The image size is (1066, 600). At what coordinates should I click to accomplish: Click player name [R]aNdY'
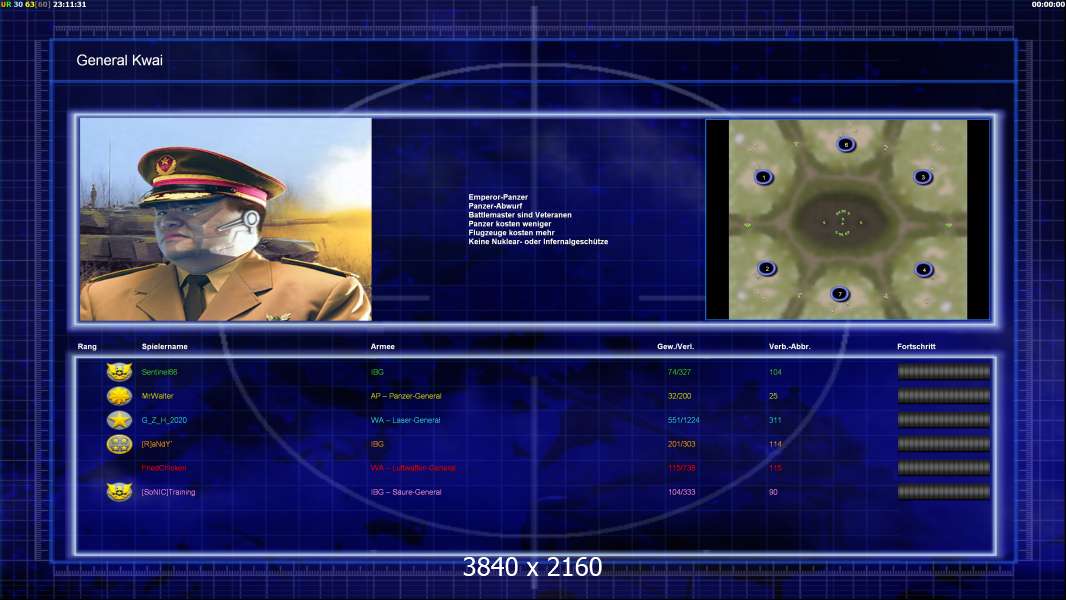[x=156, y=444]
